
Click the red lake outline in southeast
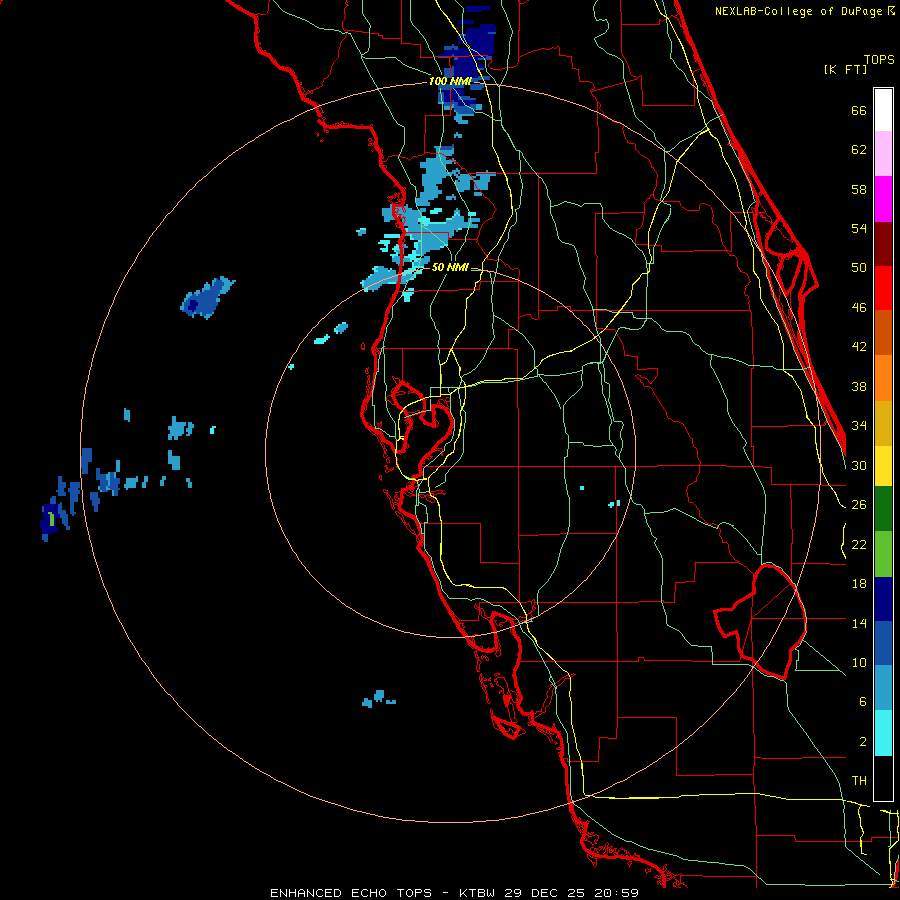[x=761, y=622]
